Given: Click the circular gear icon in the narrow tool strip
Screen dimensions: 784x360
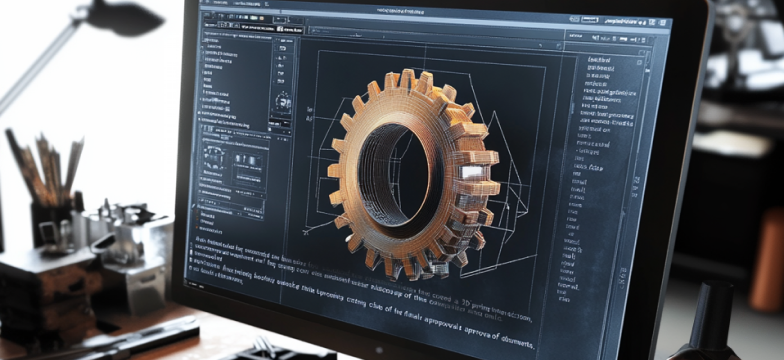Looking at the screenshot, I should point(284,102).
